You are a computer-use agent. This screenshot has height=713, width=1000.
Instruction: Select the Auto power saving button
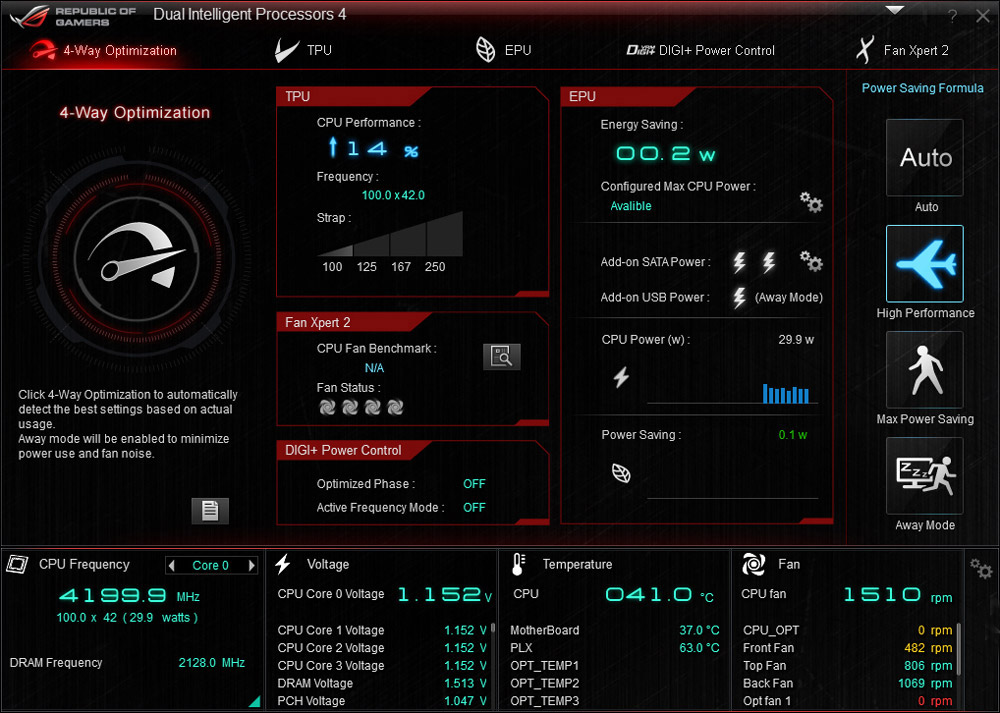pyautogui.click(x=925, y=158)
